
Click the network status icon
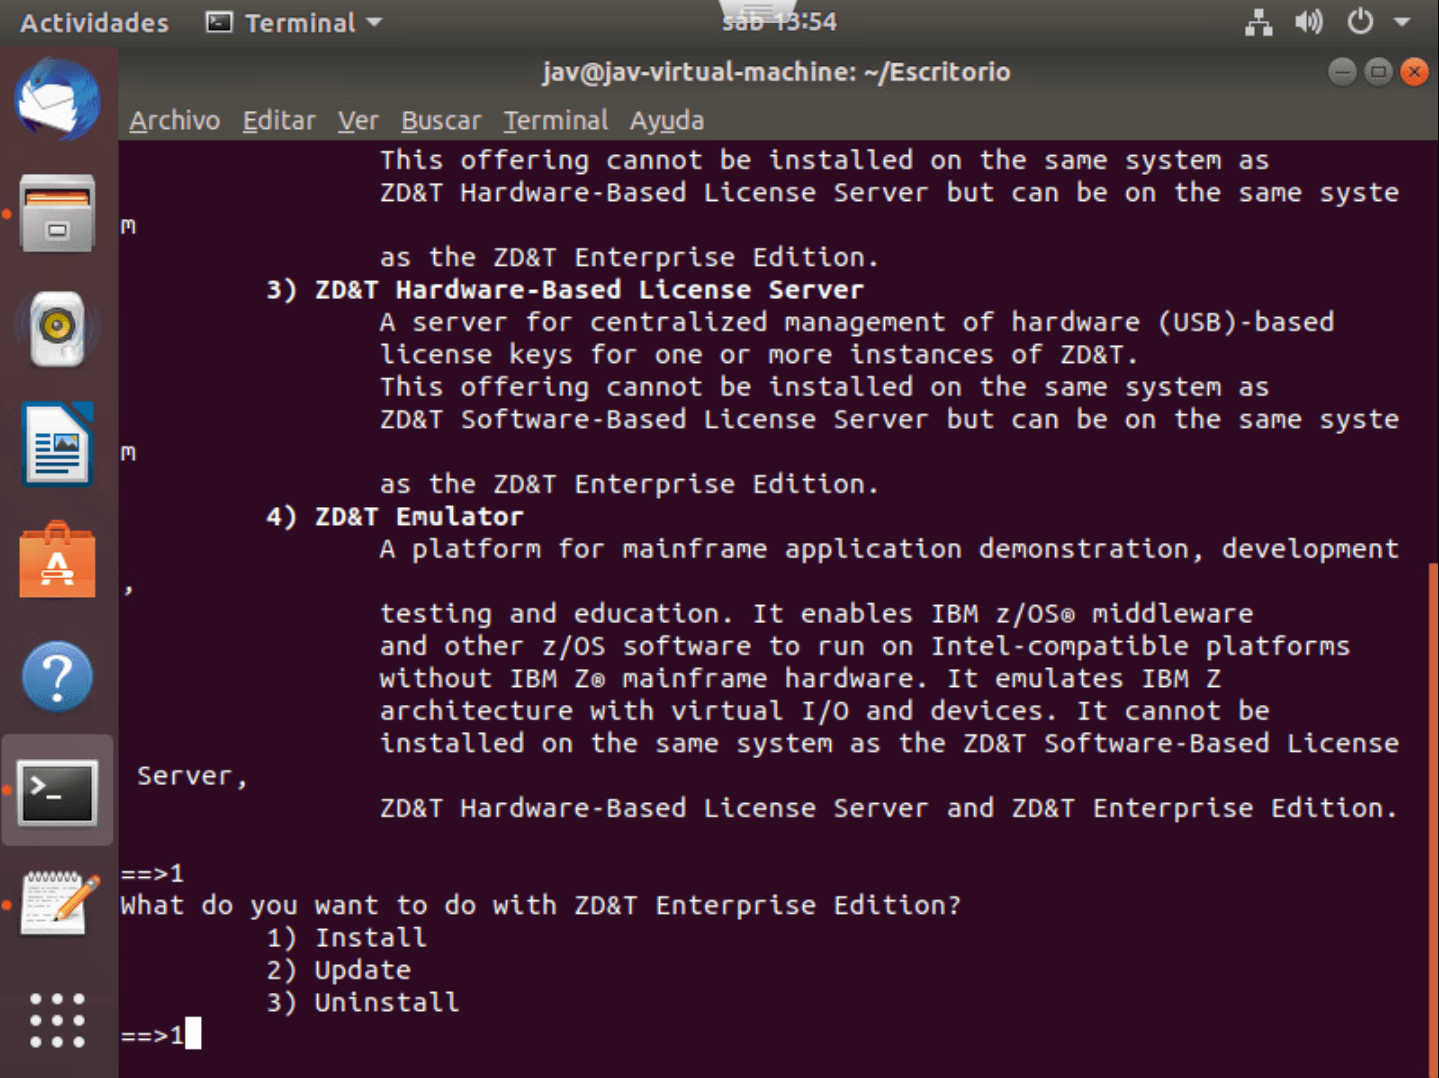click(1258, 22)
